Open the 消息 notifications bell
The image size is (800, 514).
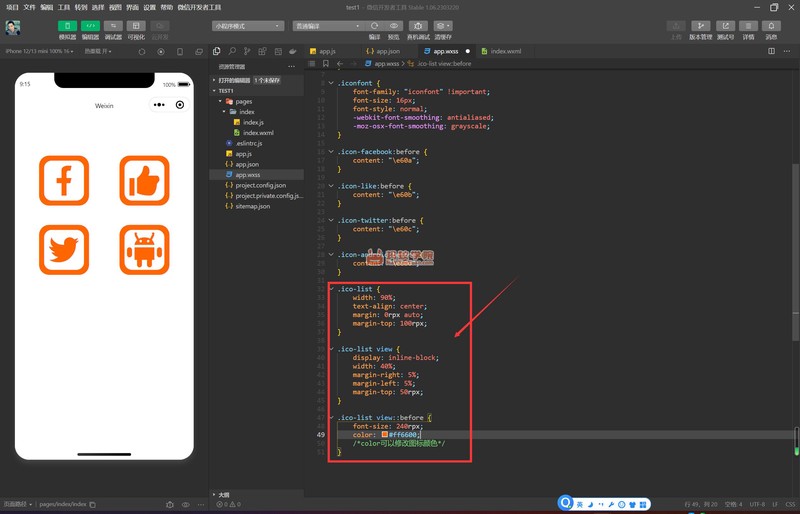[x=771, y=26]
